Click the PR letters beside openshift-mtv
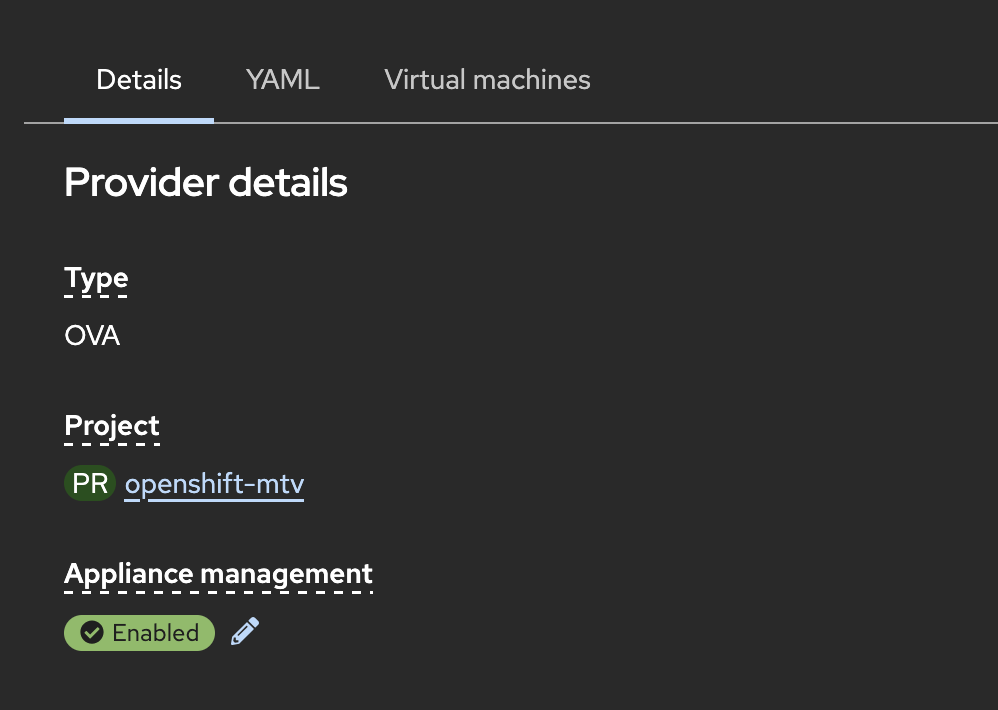This screenshot has height=710, width=998. pyautogui.click(x=90, y=484)
